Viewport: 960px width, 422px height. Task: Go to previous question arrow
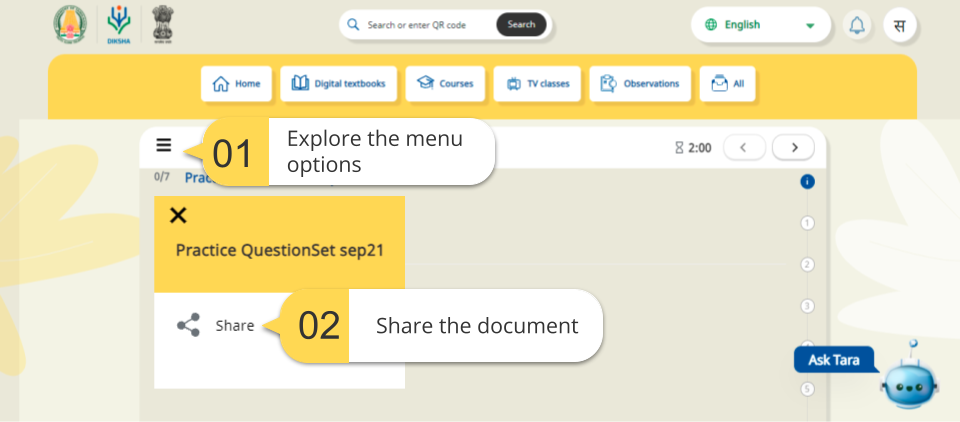pyautogui.click(x=744, y=147)
